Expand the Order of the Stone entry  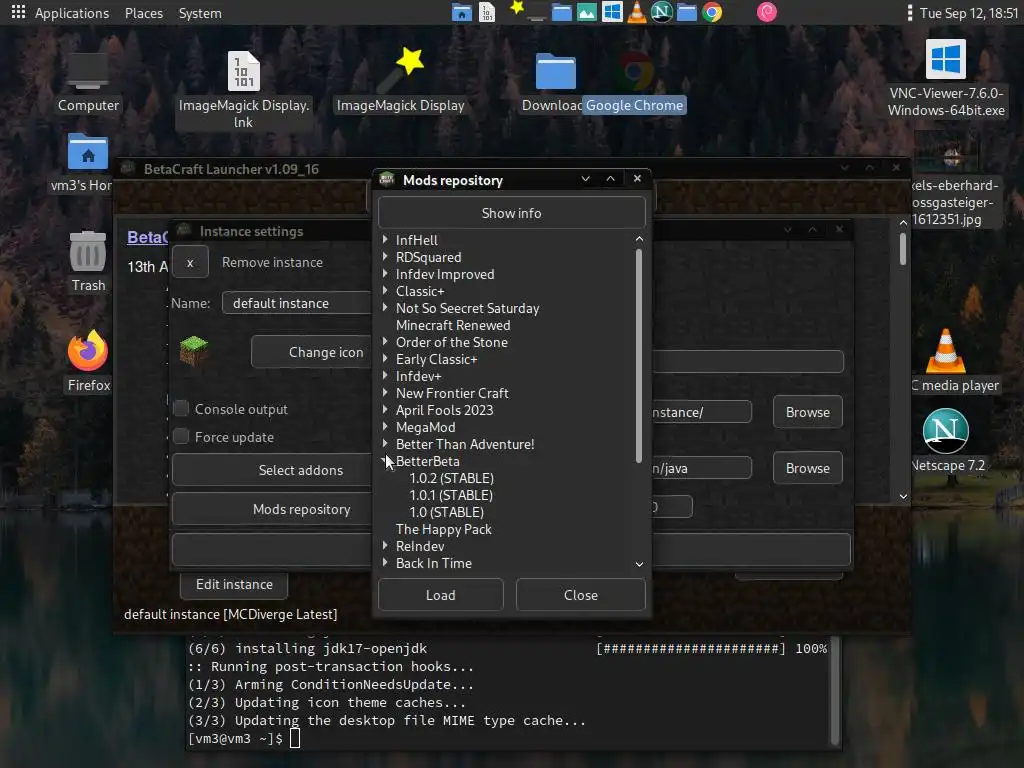pos(385,342)
